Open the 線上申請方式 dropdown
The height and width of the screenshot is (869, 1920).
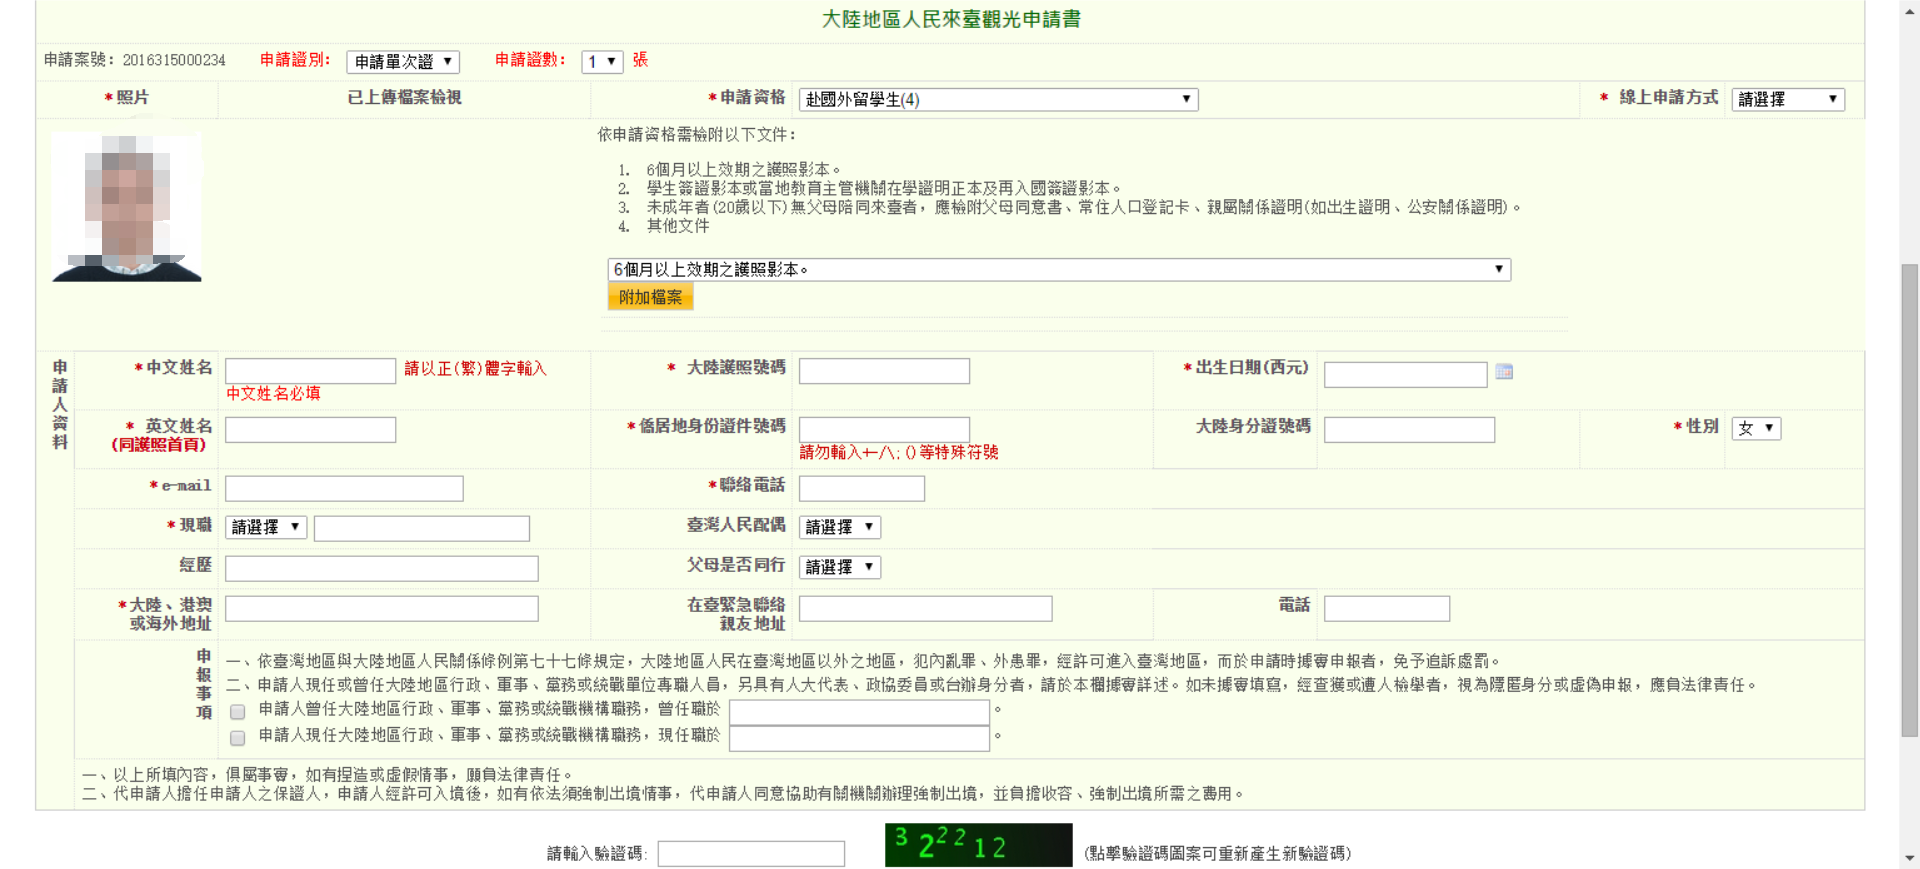tap(1788, 99)
